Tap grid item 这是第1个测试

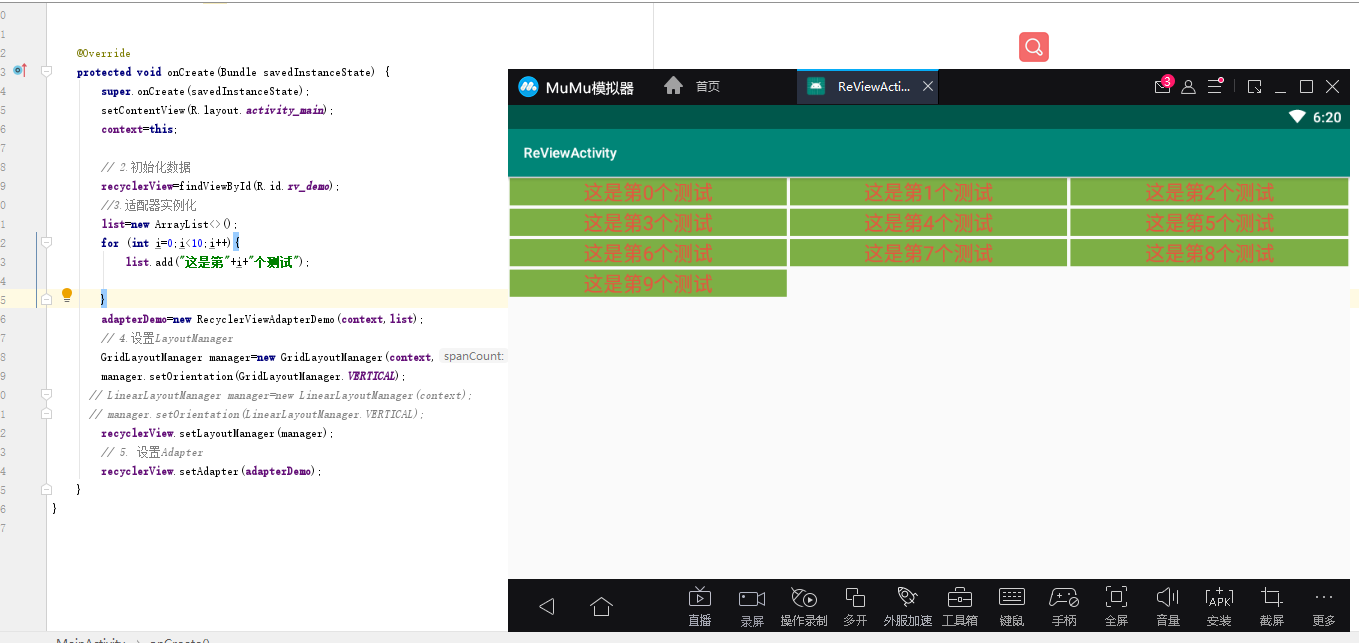pos(928,192)
